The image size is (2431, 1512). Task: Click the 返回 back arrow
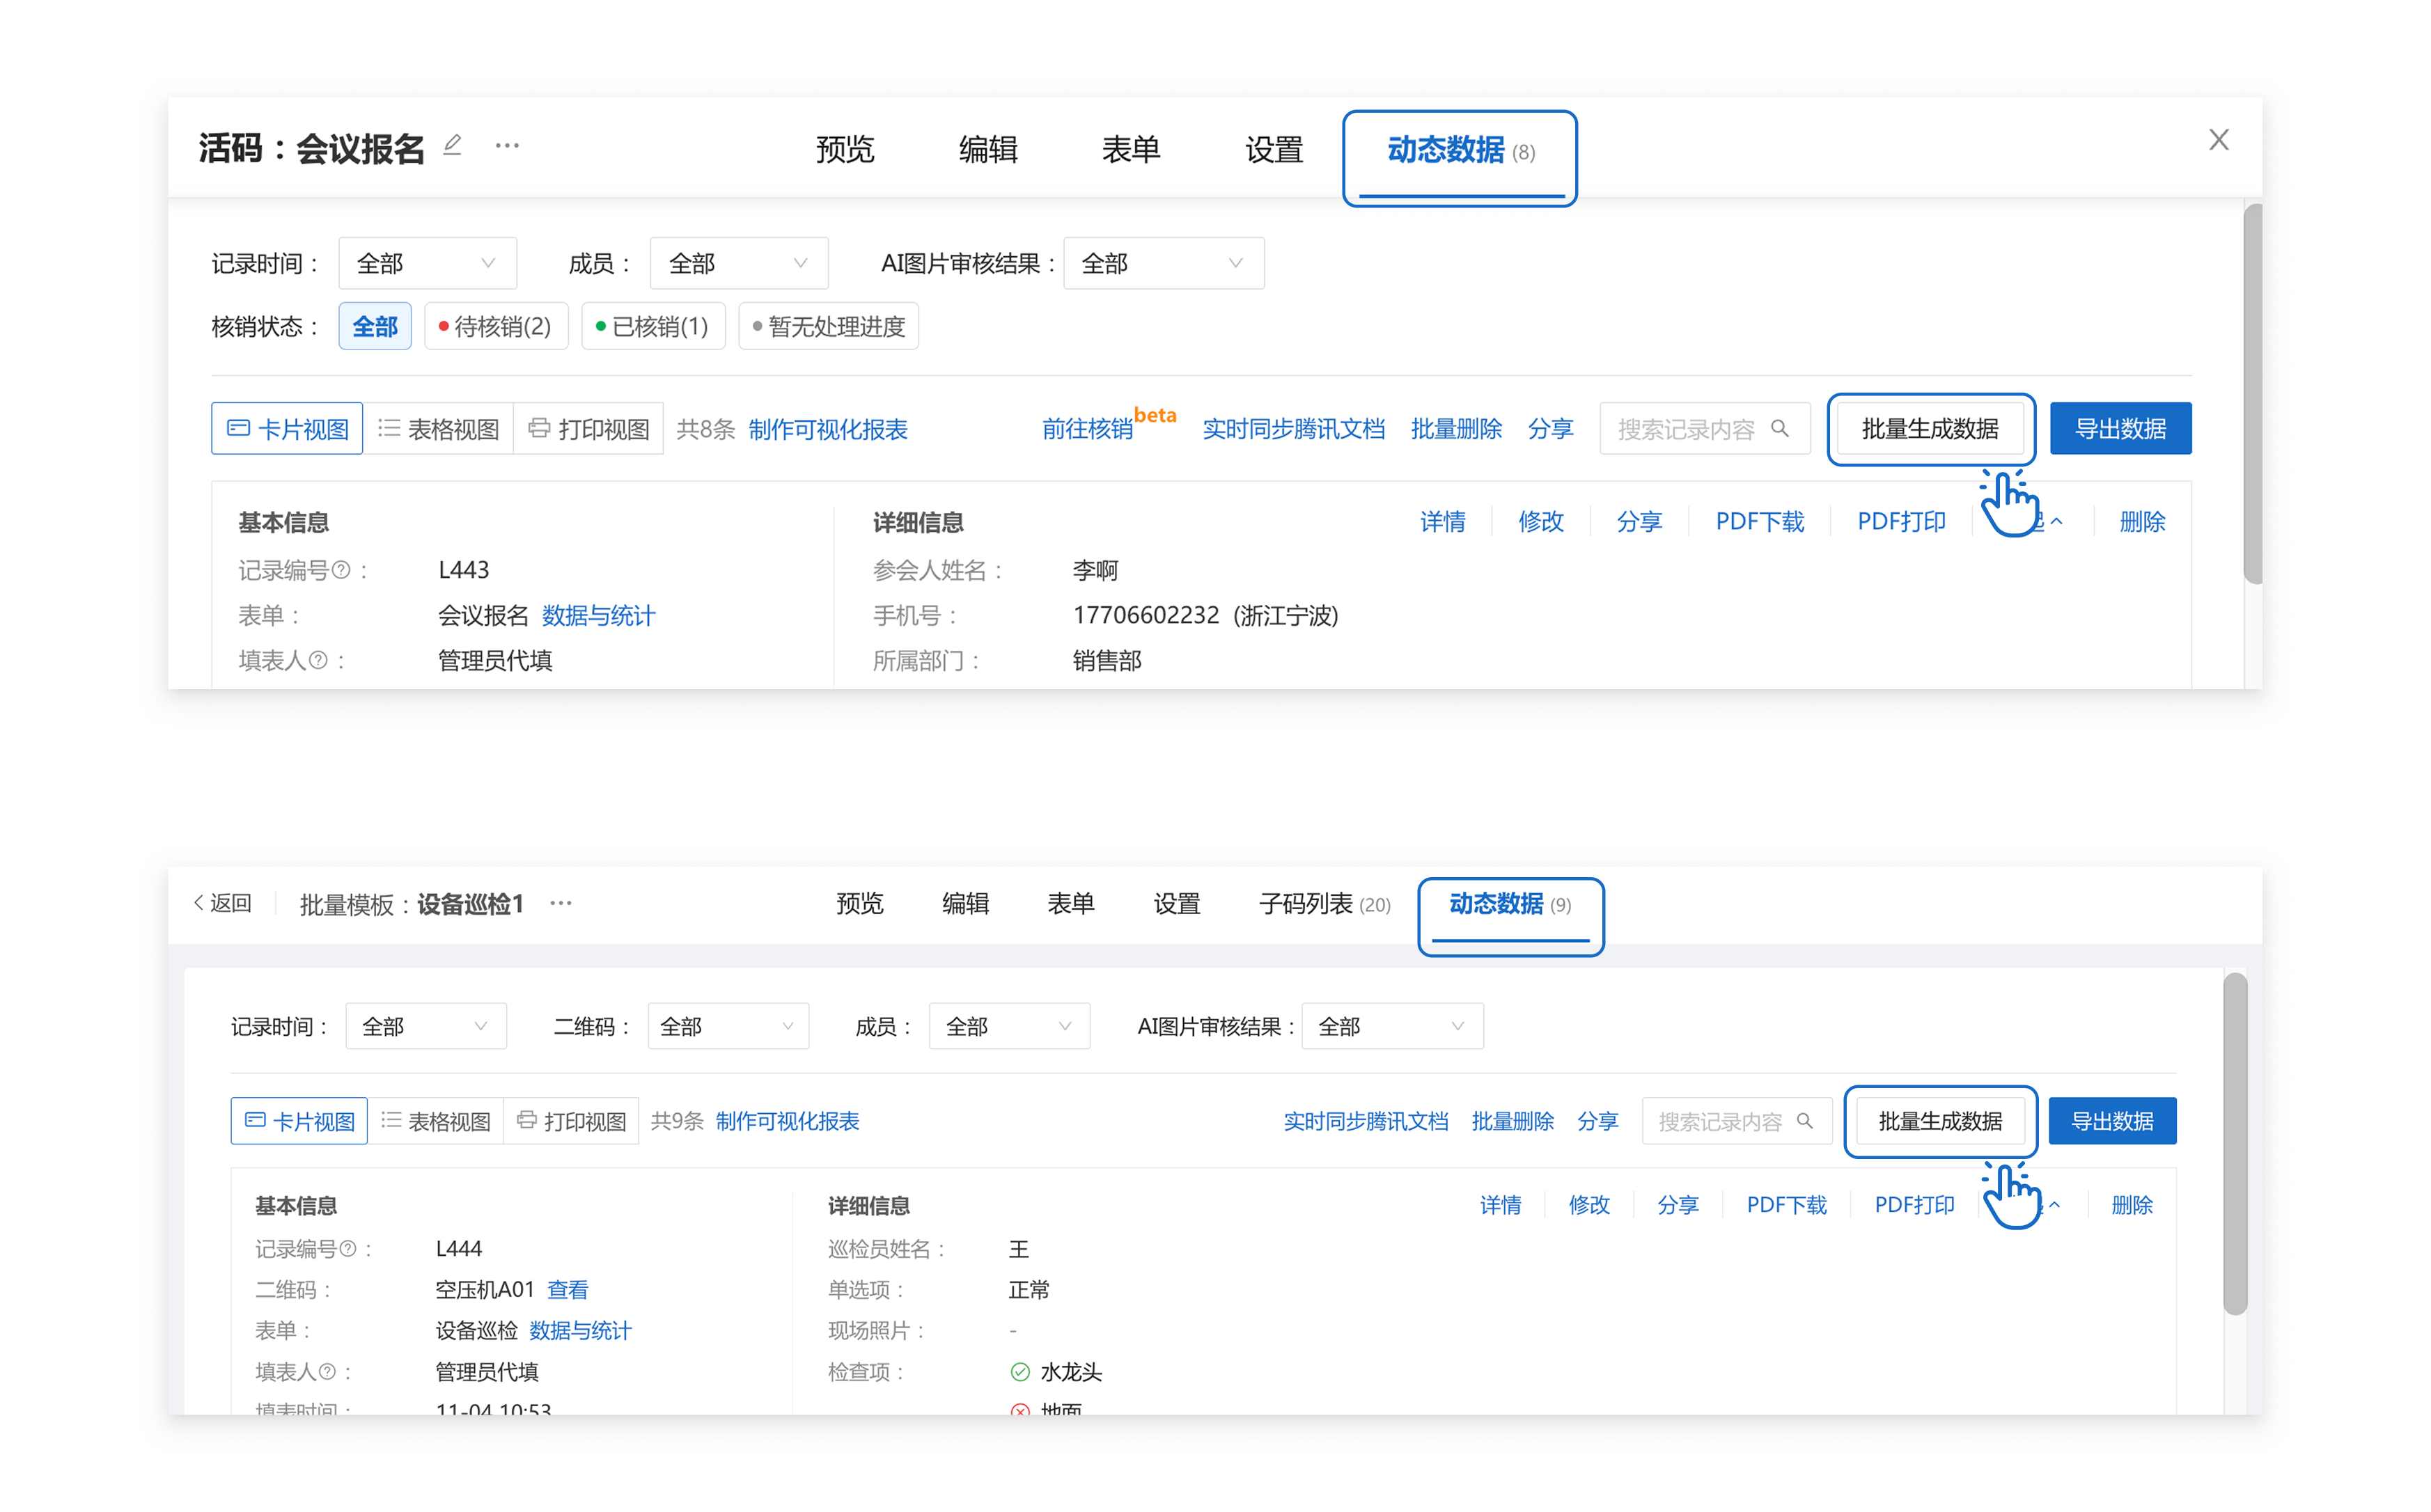coord(200,903)
